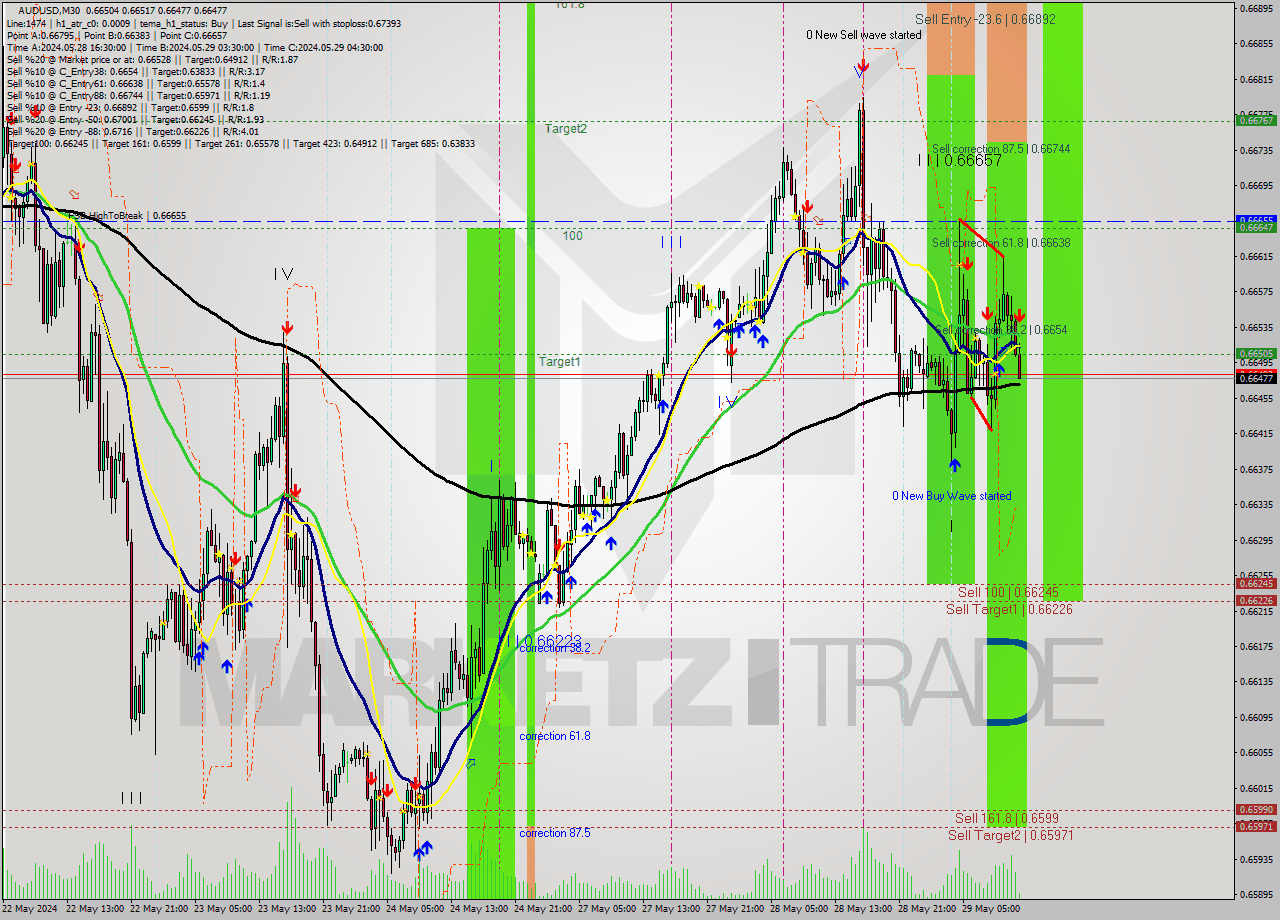Select the 'correction 87.5' blue label

tap(555, 833)
